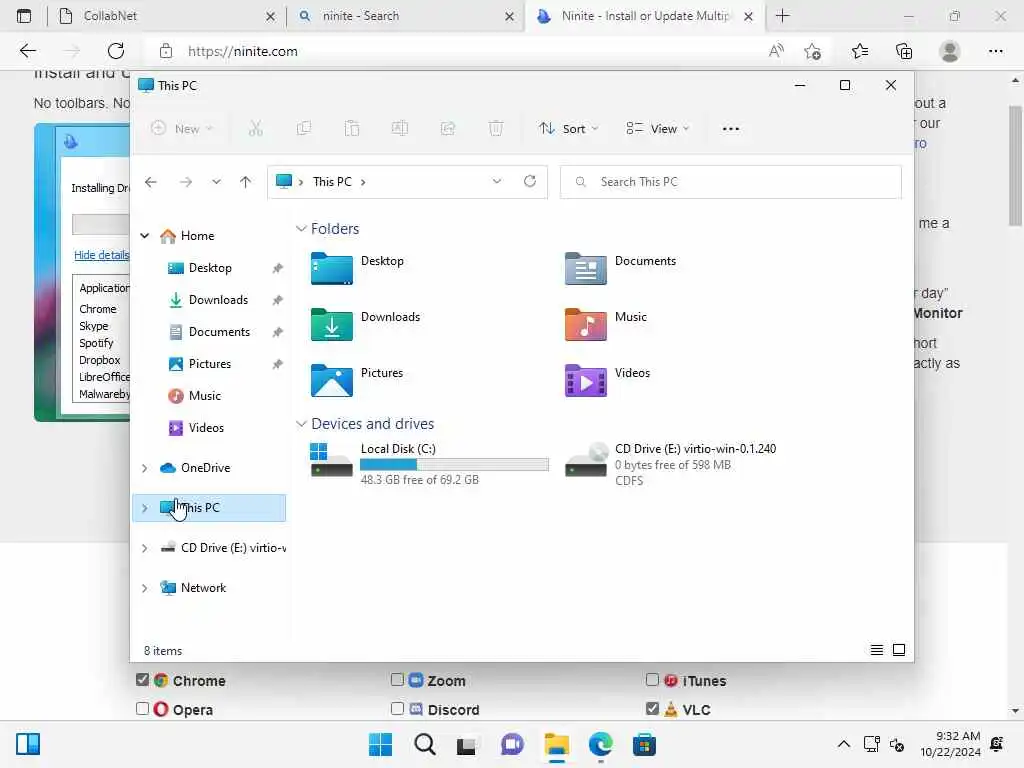
Task: Select CD Drive (E:) virtio-win in Devices
Action: [x=671, y=464]
